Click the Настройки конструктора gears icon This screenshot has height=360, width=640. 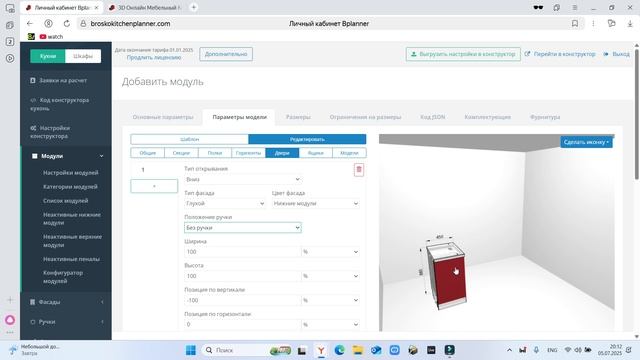point(33,128)
